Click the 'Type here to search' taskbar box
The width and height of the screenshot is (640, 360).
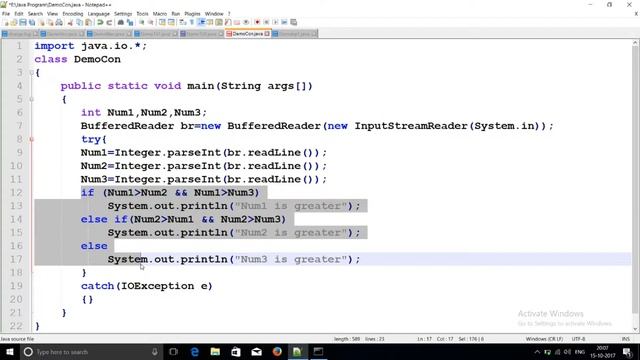[x=90, y=352]
